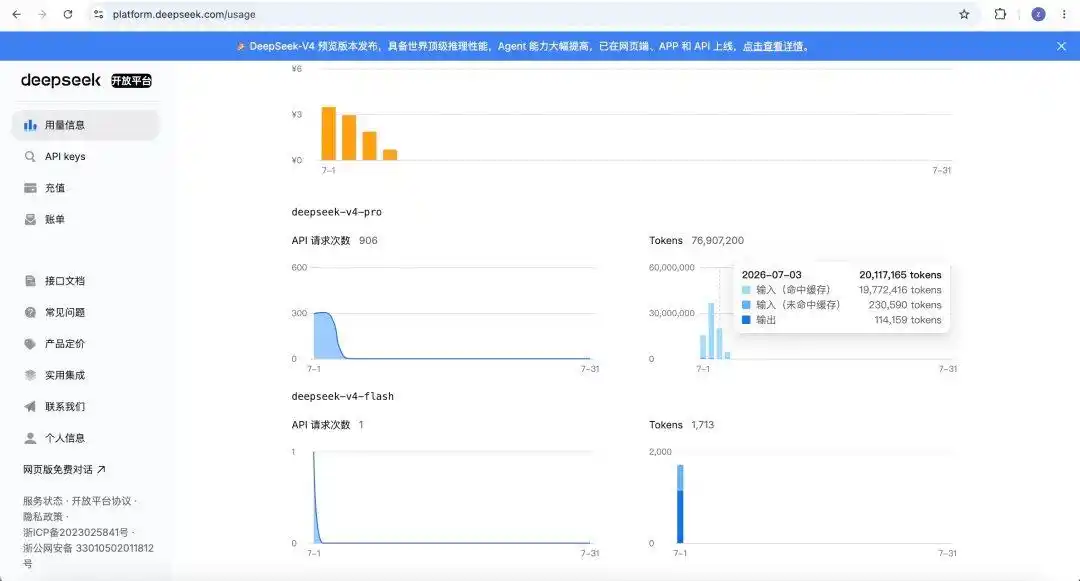Click the deepseek-v4-flash heading
Image resolution: width=1080 pixels, height=581 pixels.
pos(342,397)
